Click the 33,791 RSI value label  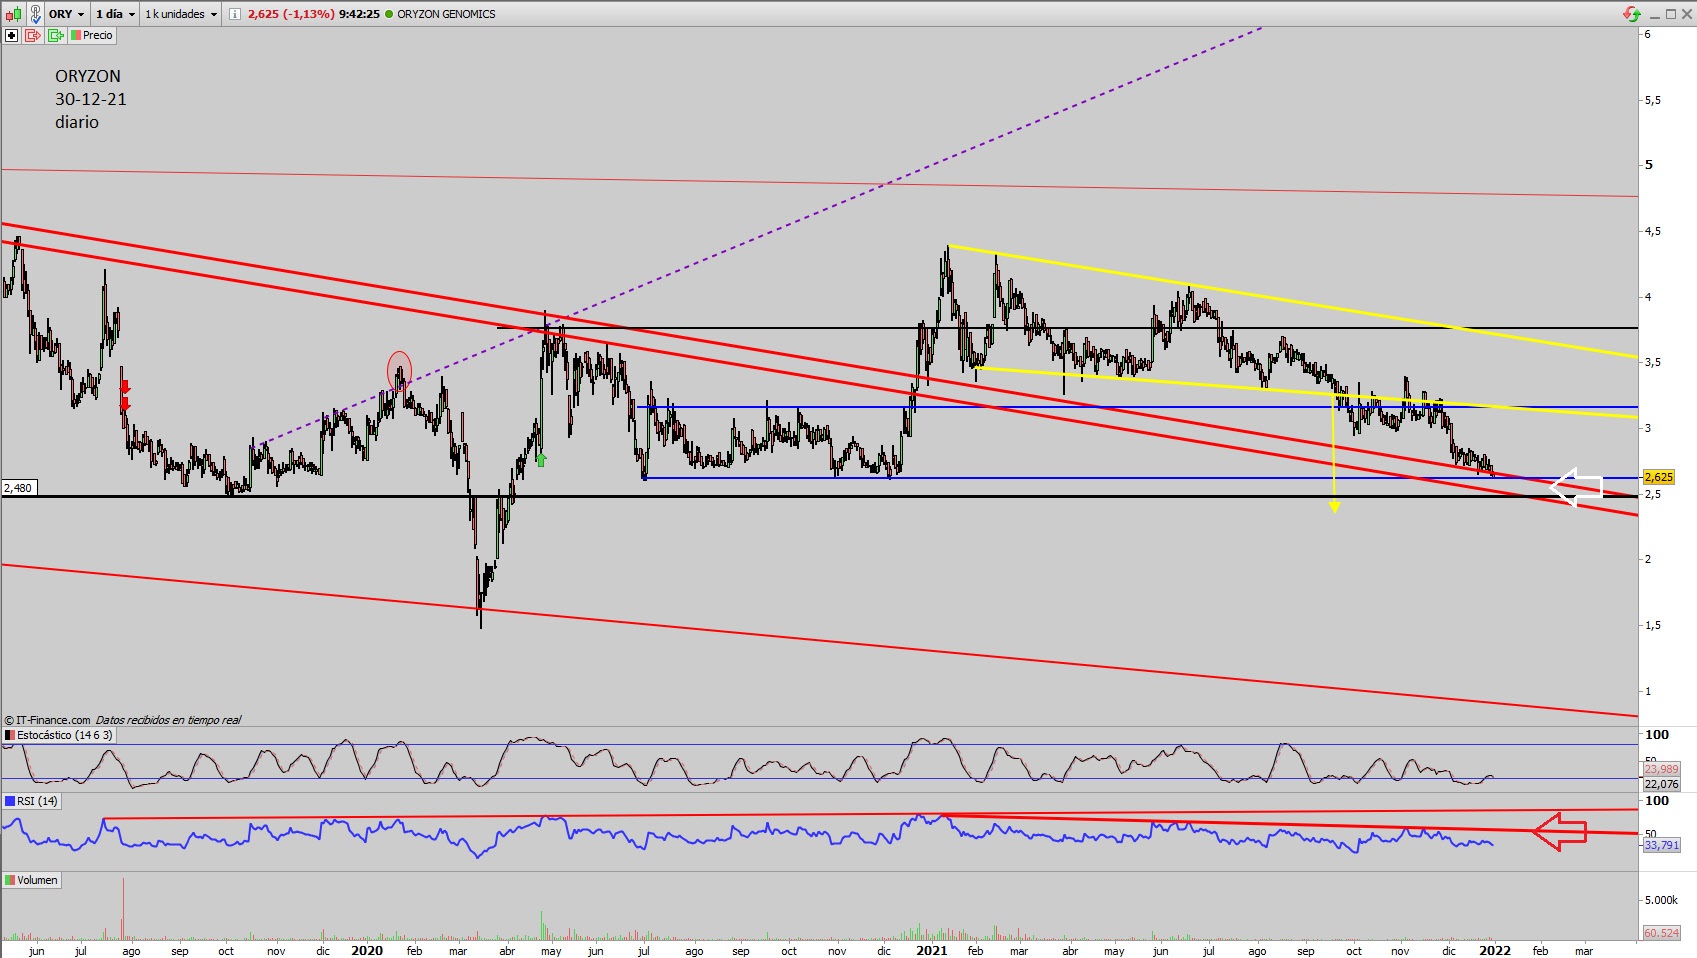tap(1662, 845)
